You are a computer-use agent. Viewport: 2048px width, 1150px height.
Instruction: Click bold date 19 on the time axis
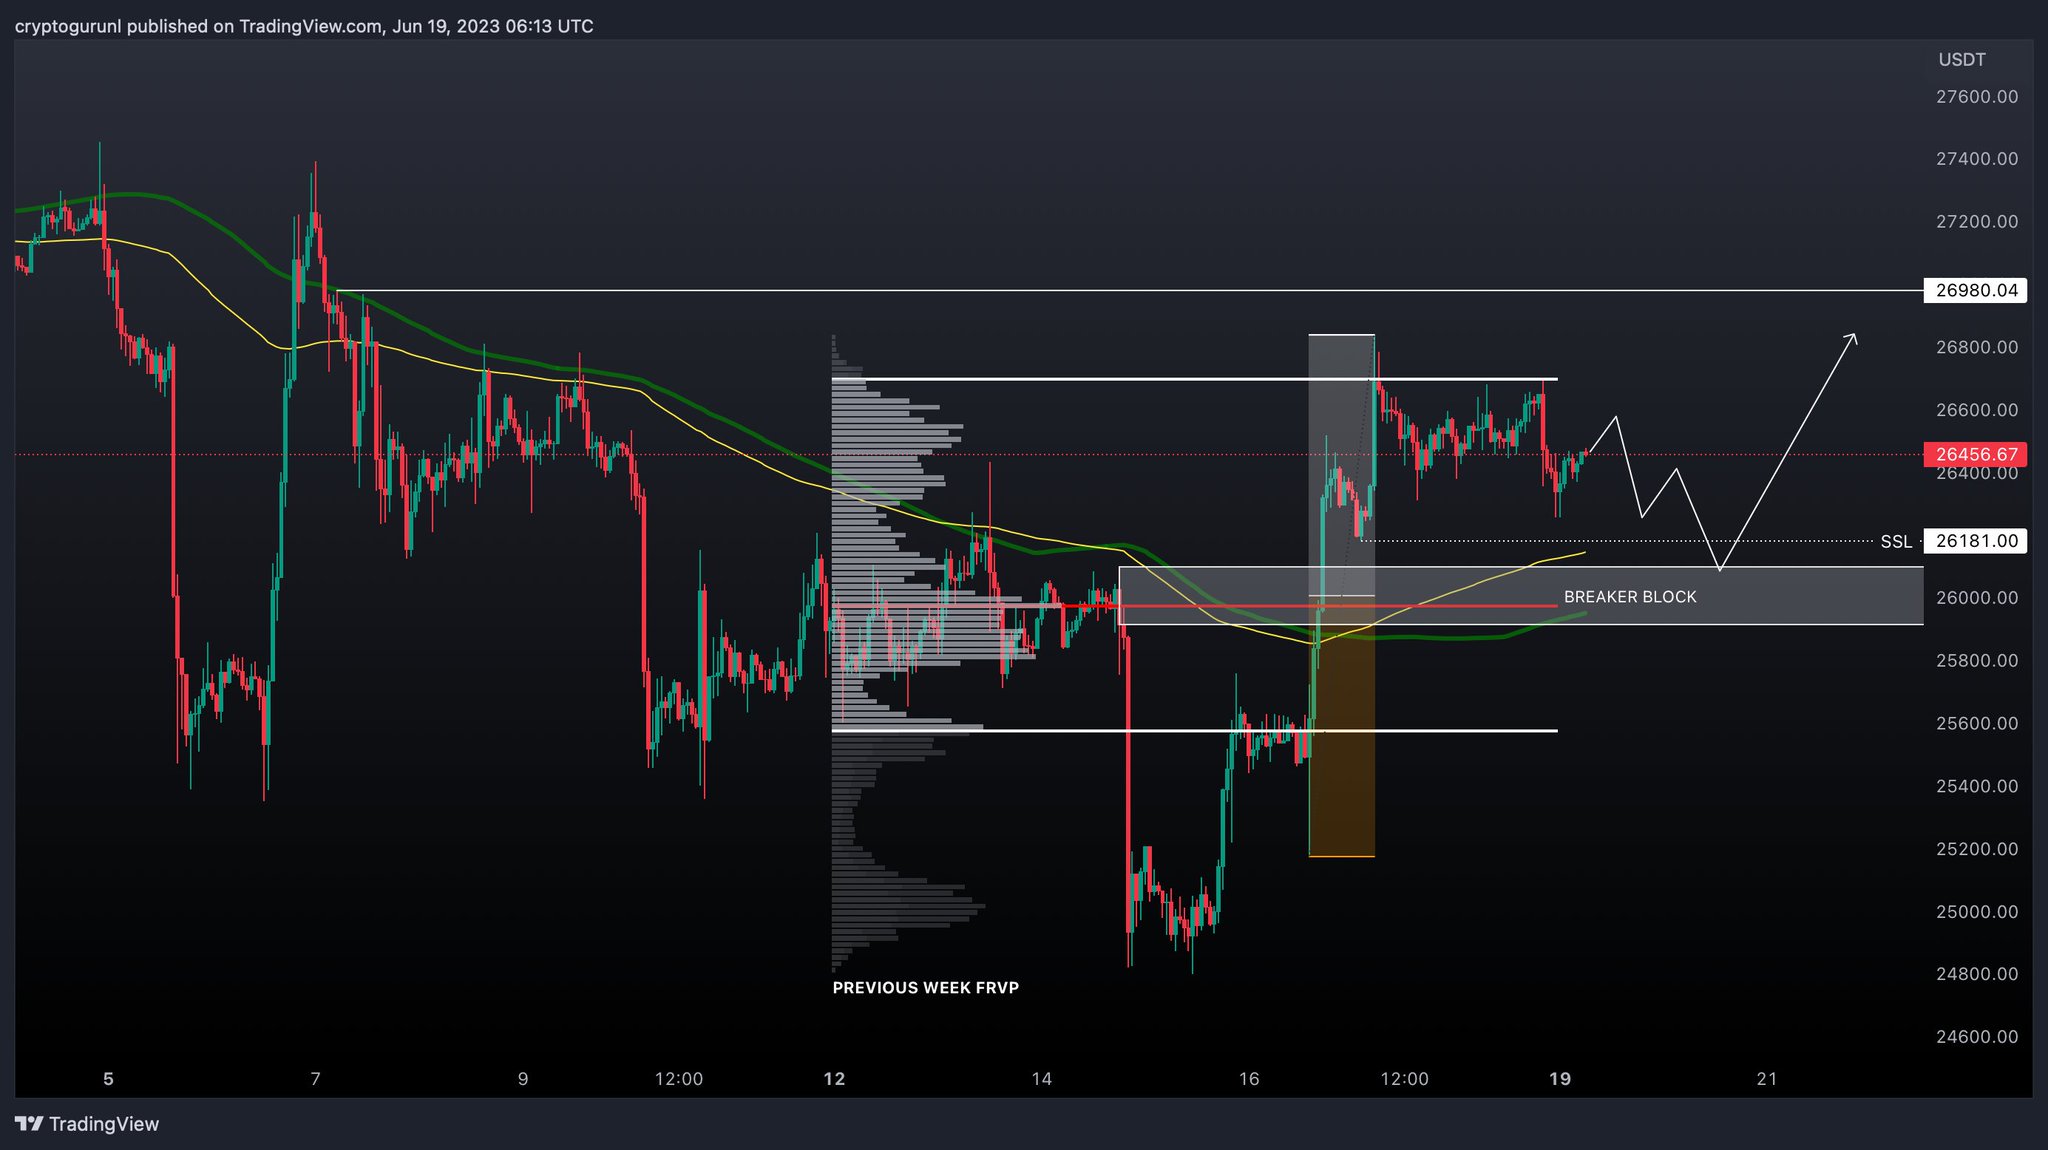(x=1560, y=1079)
